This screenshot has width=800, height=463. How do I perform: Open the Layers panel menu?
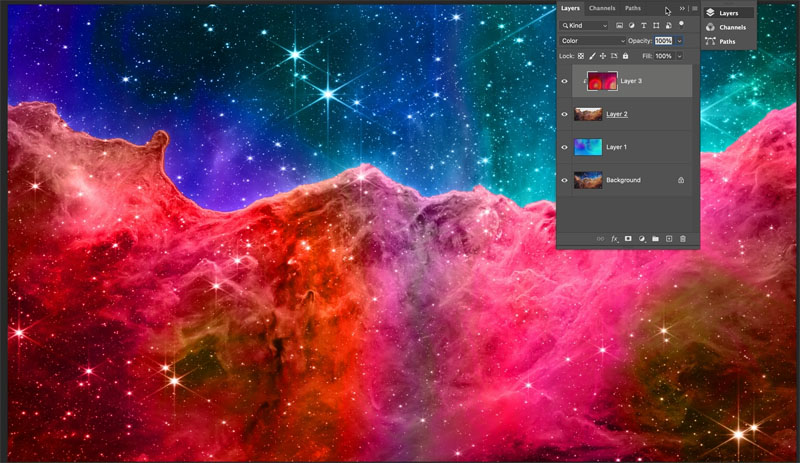tap(694, 8)
